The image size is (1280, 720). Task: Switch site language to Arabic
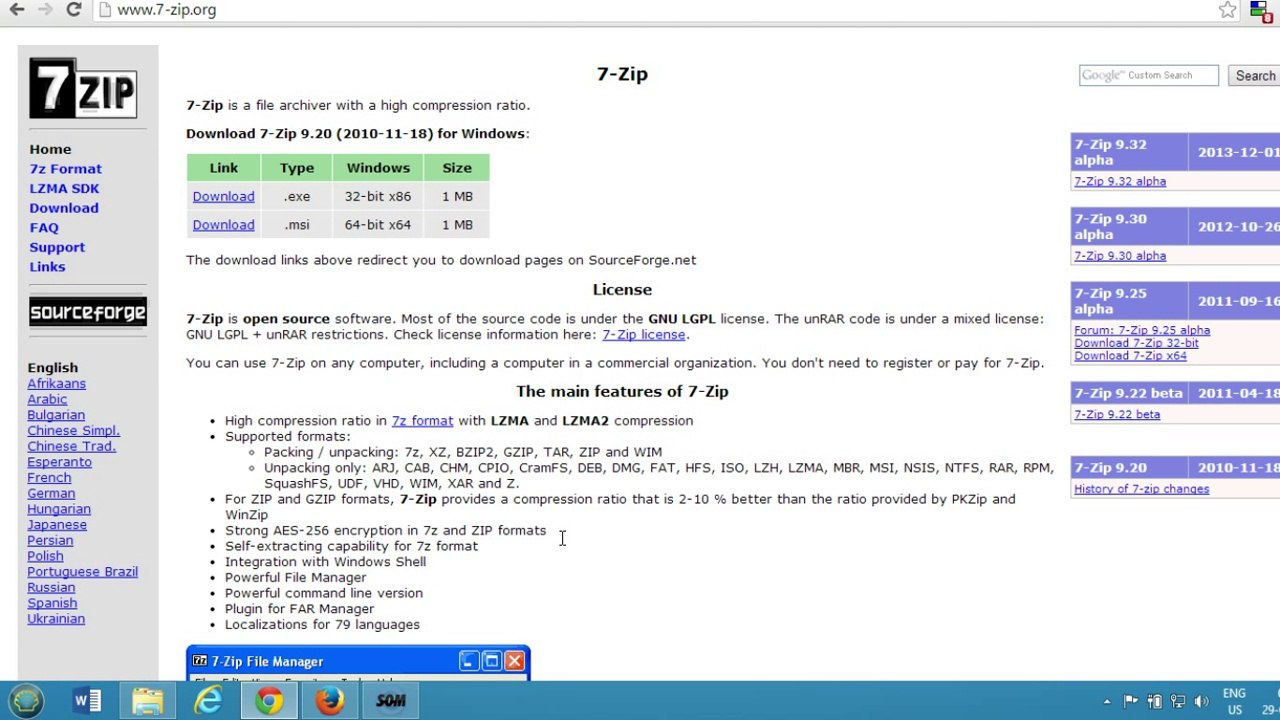[x=48, y=400]
